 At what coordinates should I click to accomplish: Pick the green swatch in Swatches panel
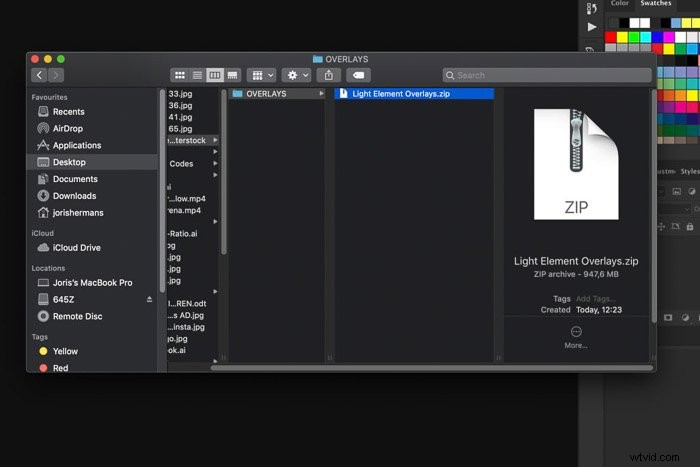coord(634,37)
